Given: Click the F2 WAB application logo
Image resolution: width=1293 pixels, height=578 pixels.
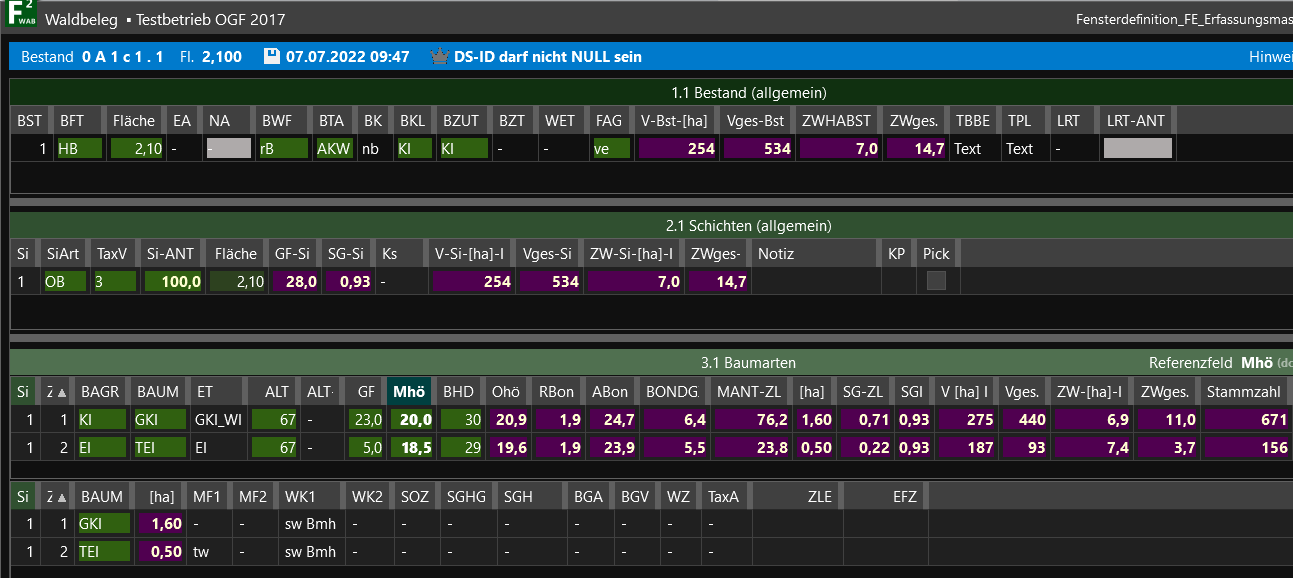Looking at the screenshot, I should click(21, 18).
